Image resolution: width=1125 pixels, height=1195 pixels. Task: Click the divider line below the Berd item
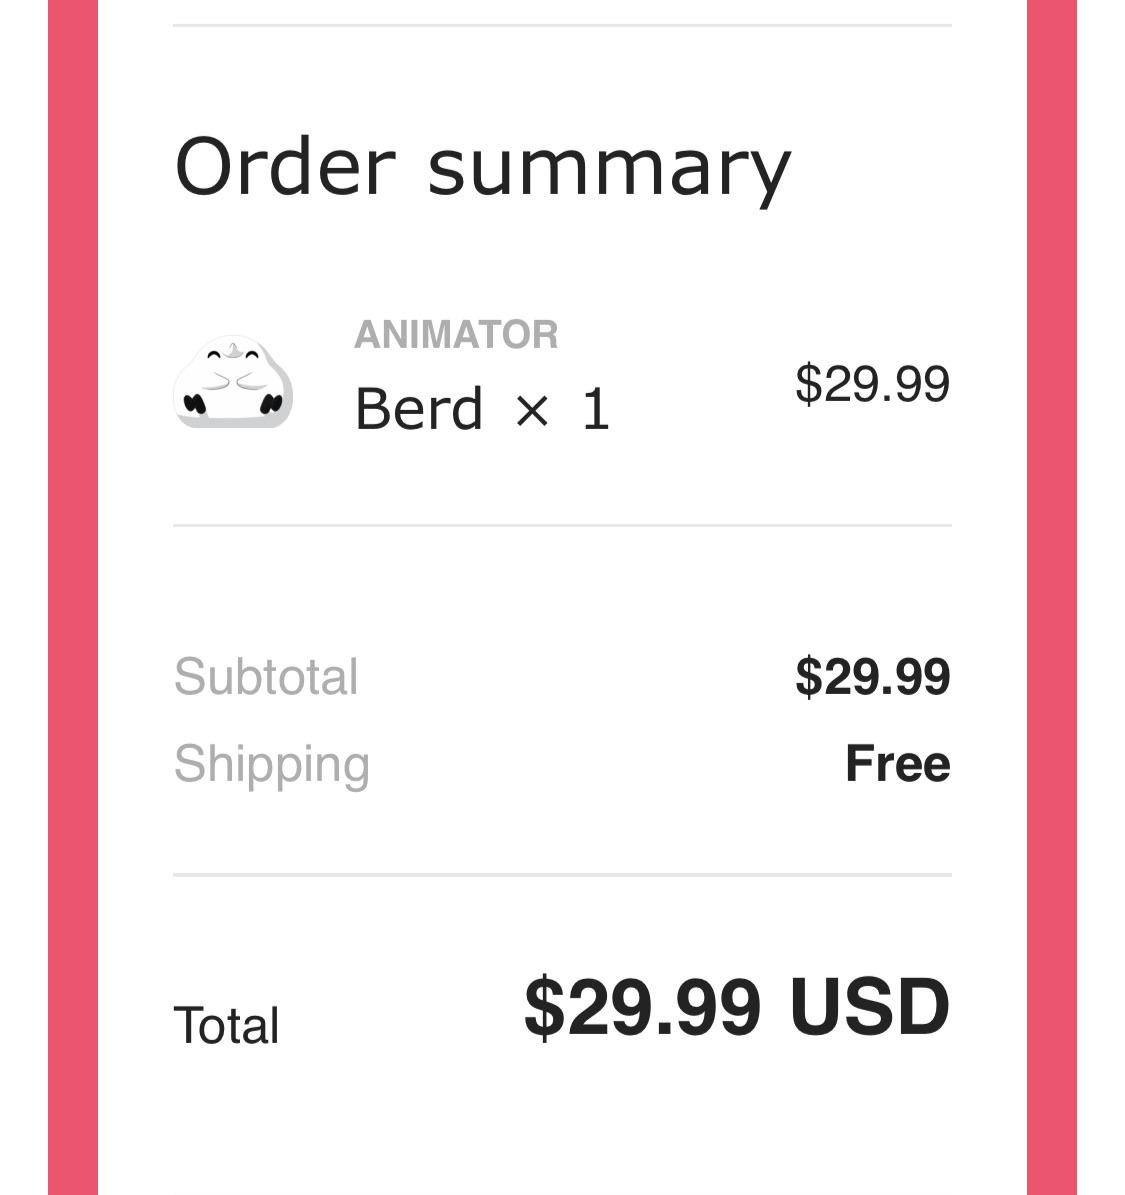pyautogui.click(x=562, y=525)
